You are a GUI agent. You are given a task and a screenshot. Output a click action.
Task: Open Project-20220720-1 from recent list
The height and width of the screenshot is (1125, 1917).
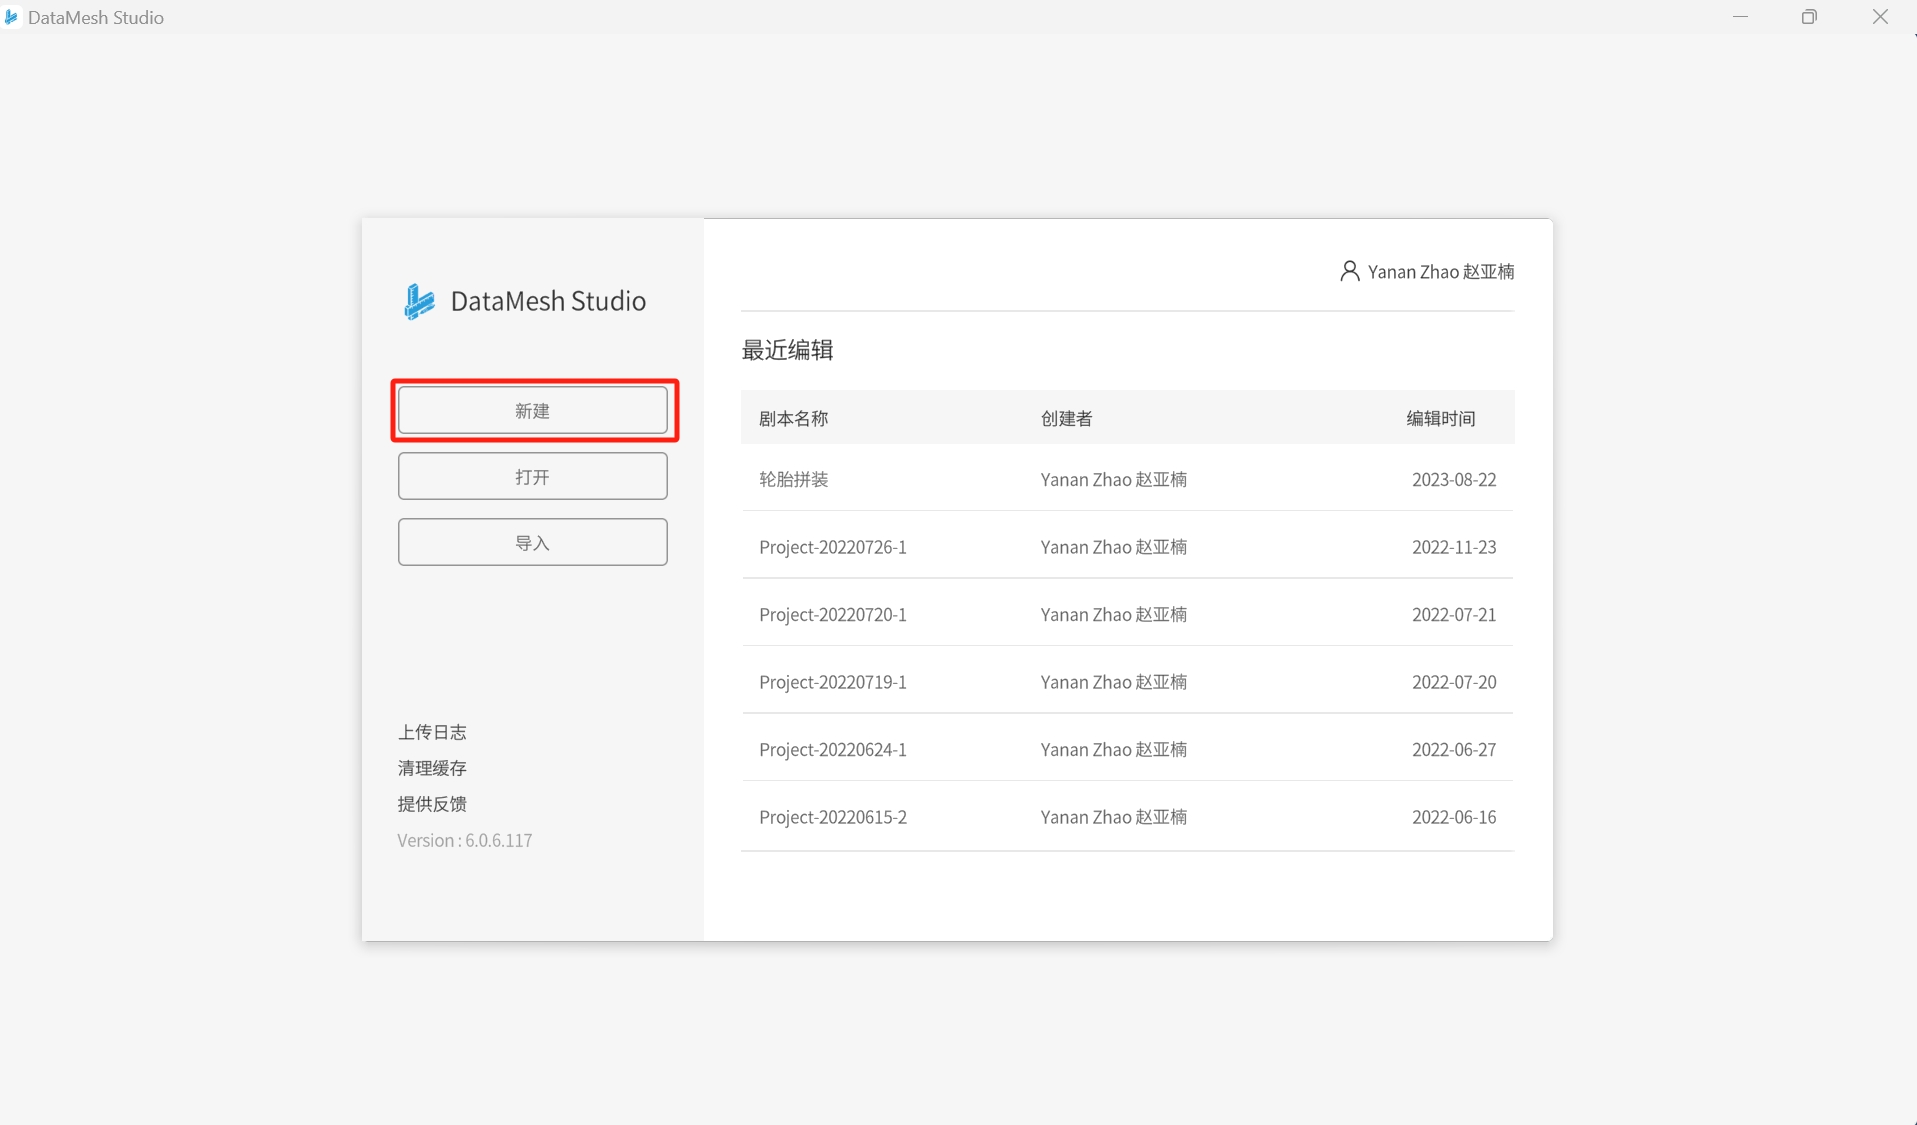coord(1127,614)
